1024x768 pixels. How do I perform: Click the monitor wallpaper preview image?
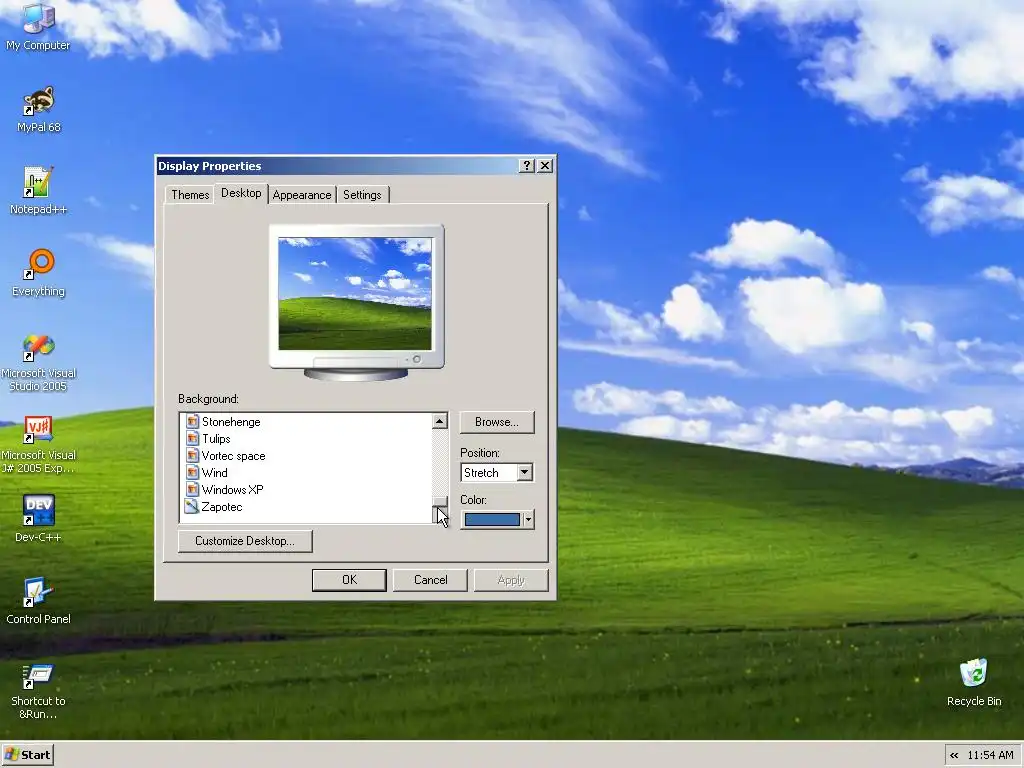pos(355,294)
